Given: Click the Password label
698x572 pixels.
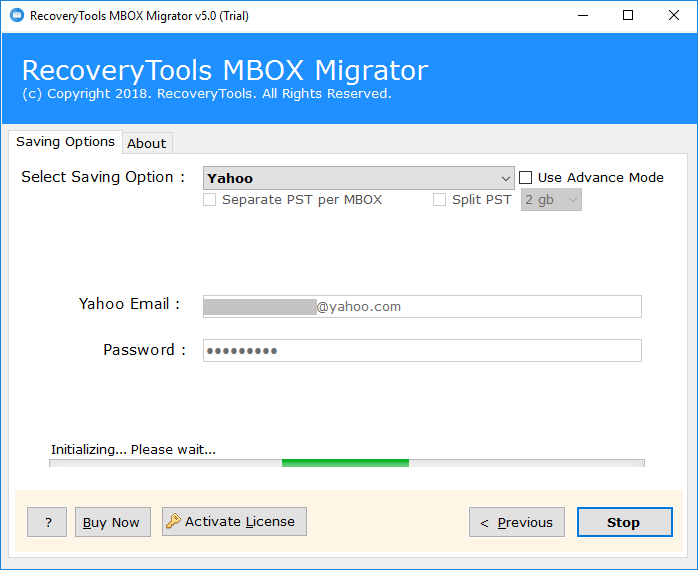Looking at the screenshot, I should [x=144, y=350].
